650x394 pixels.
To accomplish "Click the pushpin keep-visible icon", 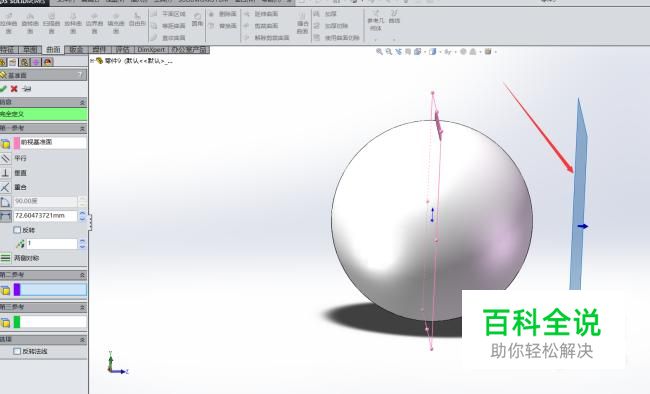I will coord(27,89).
